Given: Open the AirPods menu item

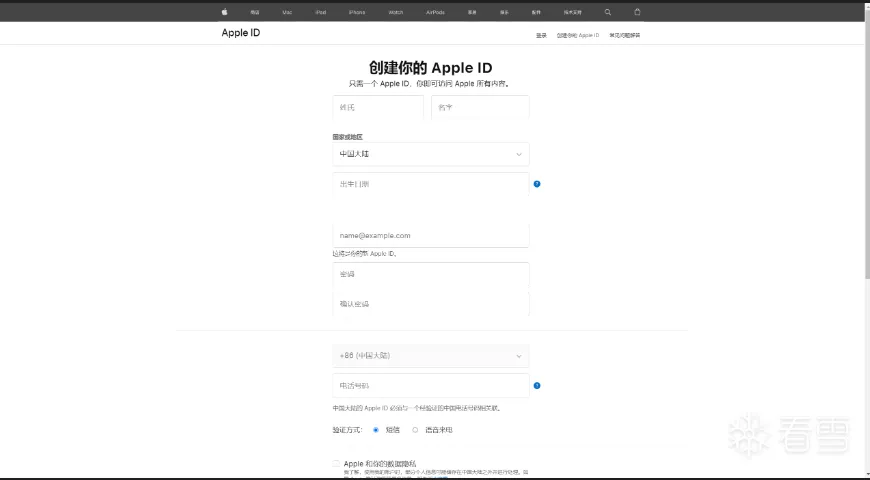Looking at the screenshot, I should pos(435,12).
